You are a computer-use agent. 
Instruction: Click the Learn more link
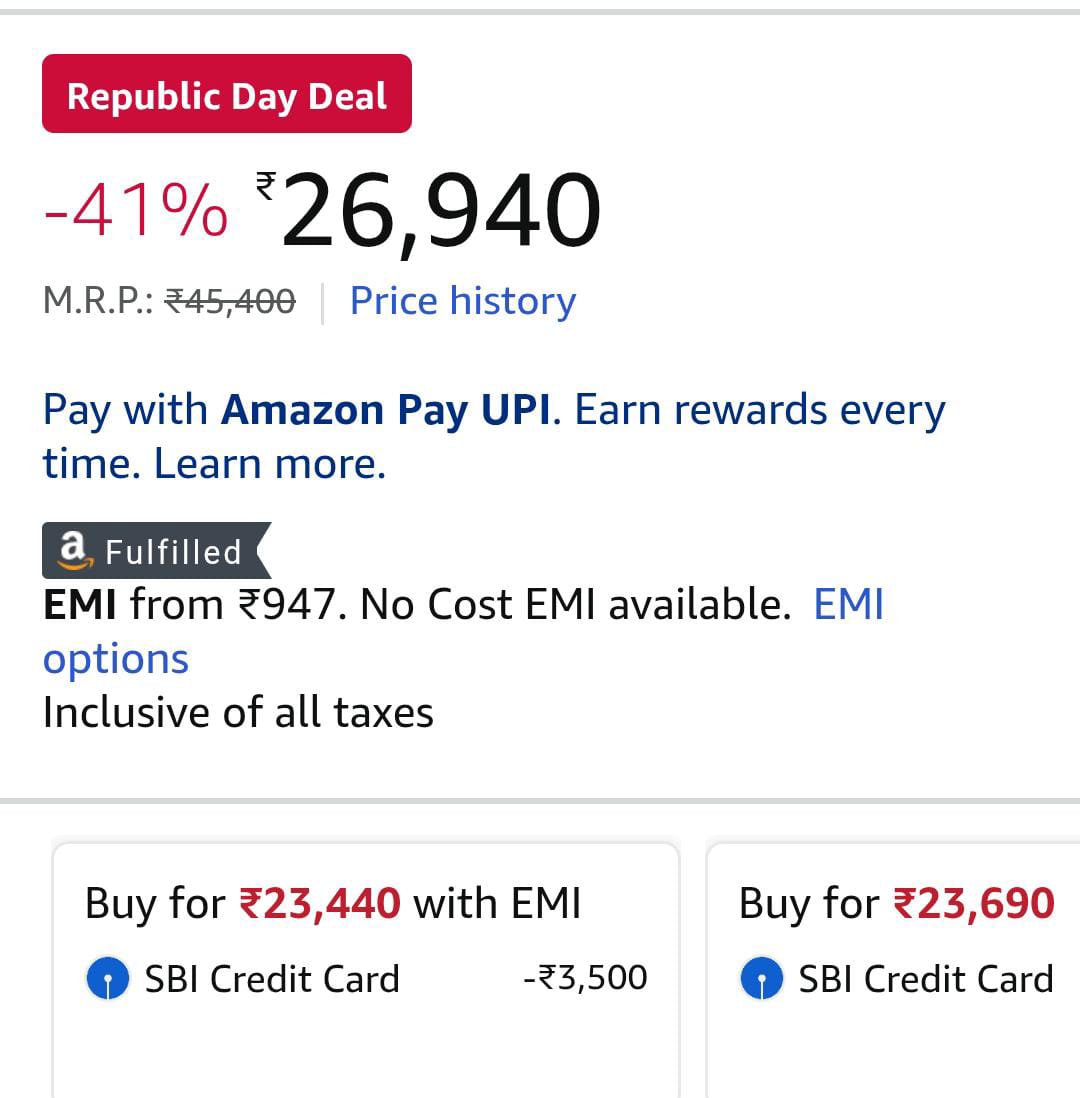click(270, 464)
